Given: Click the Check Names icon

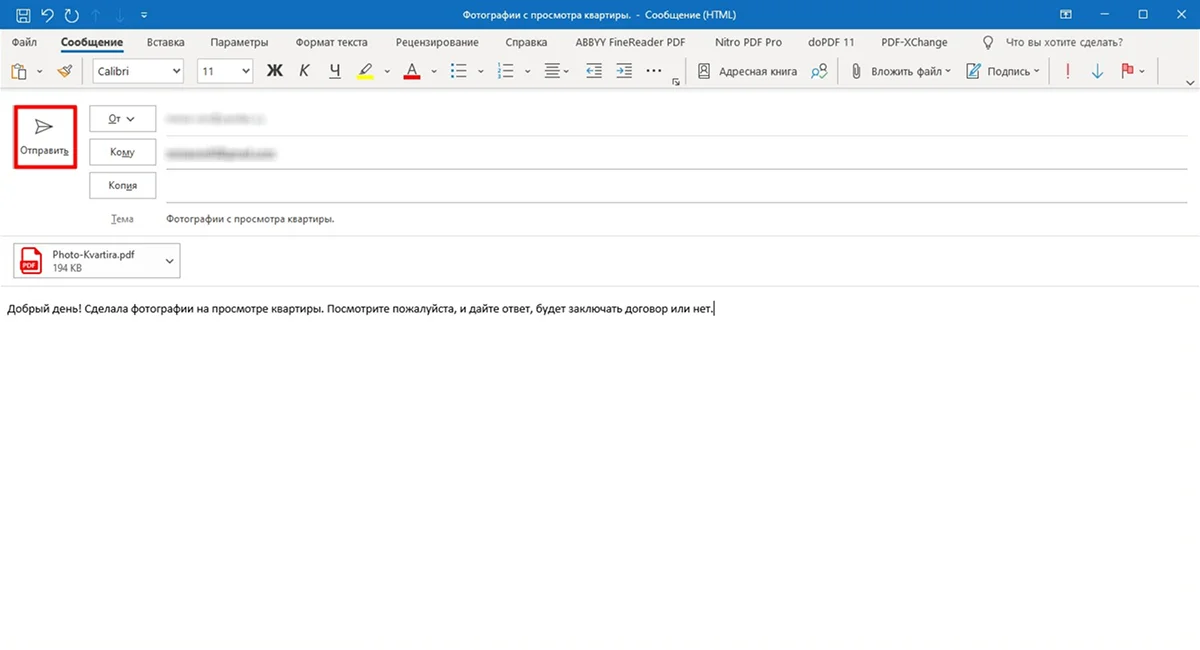Looking at the screenshot, I should coord(819,71).
